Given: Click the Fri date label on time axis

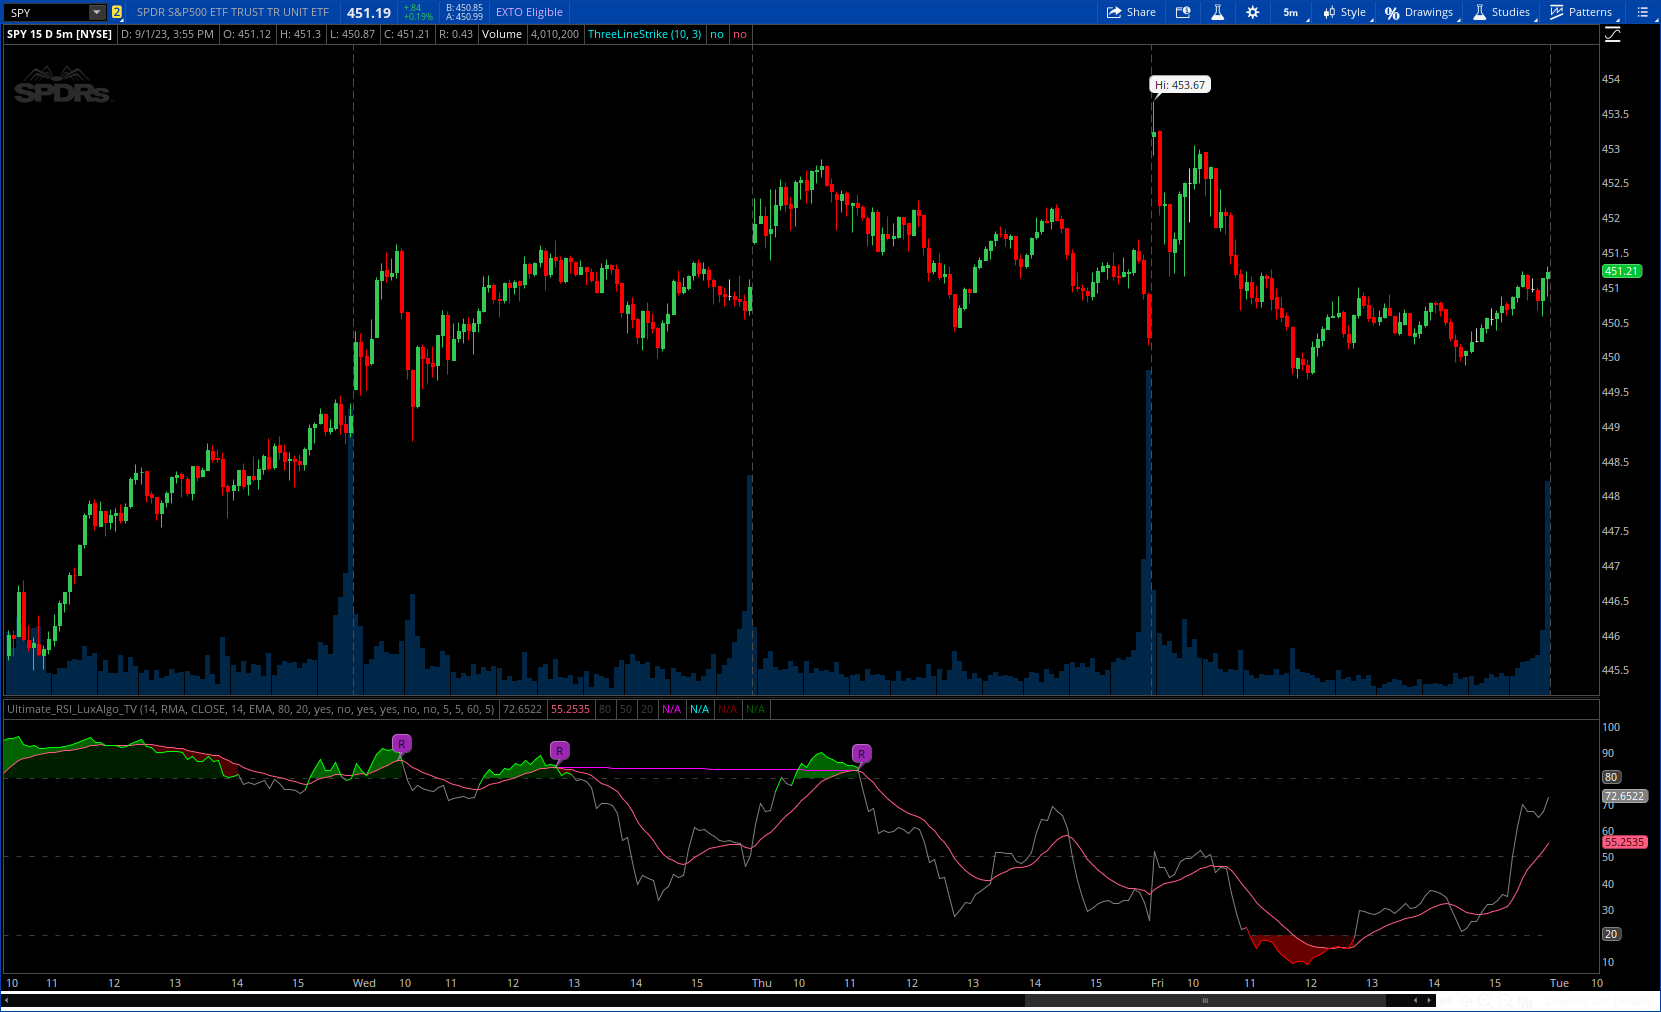Looking at the screenshot, I should coord(1157,983).
